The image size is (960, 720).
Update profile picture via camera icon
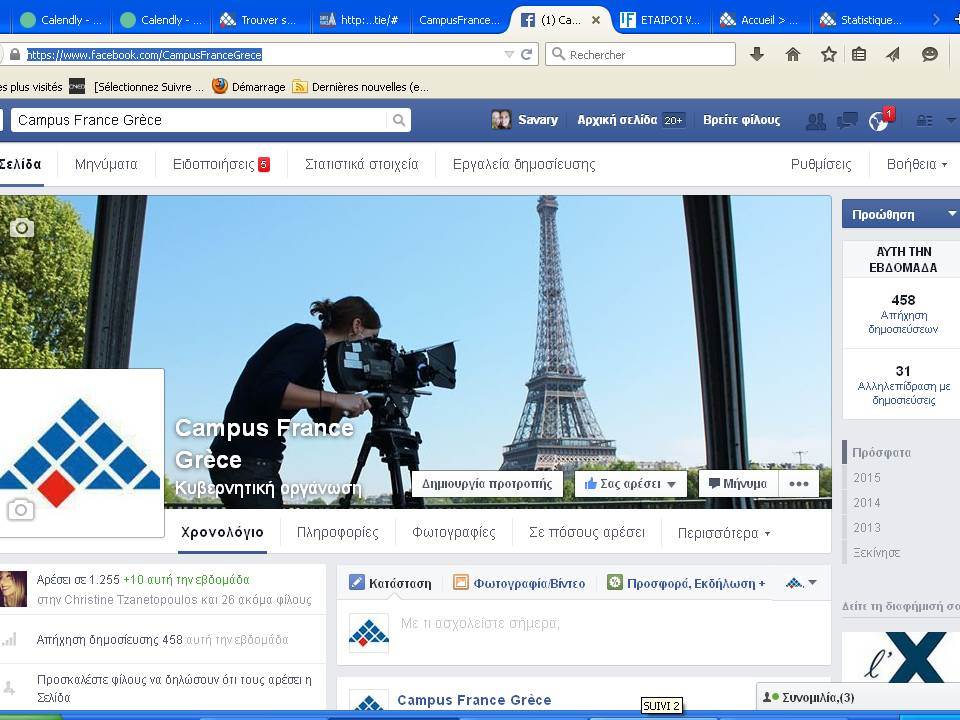(x=20, y=509)
